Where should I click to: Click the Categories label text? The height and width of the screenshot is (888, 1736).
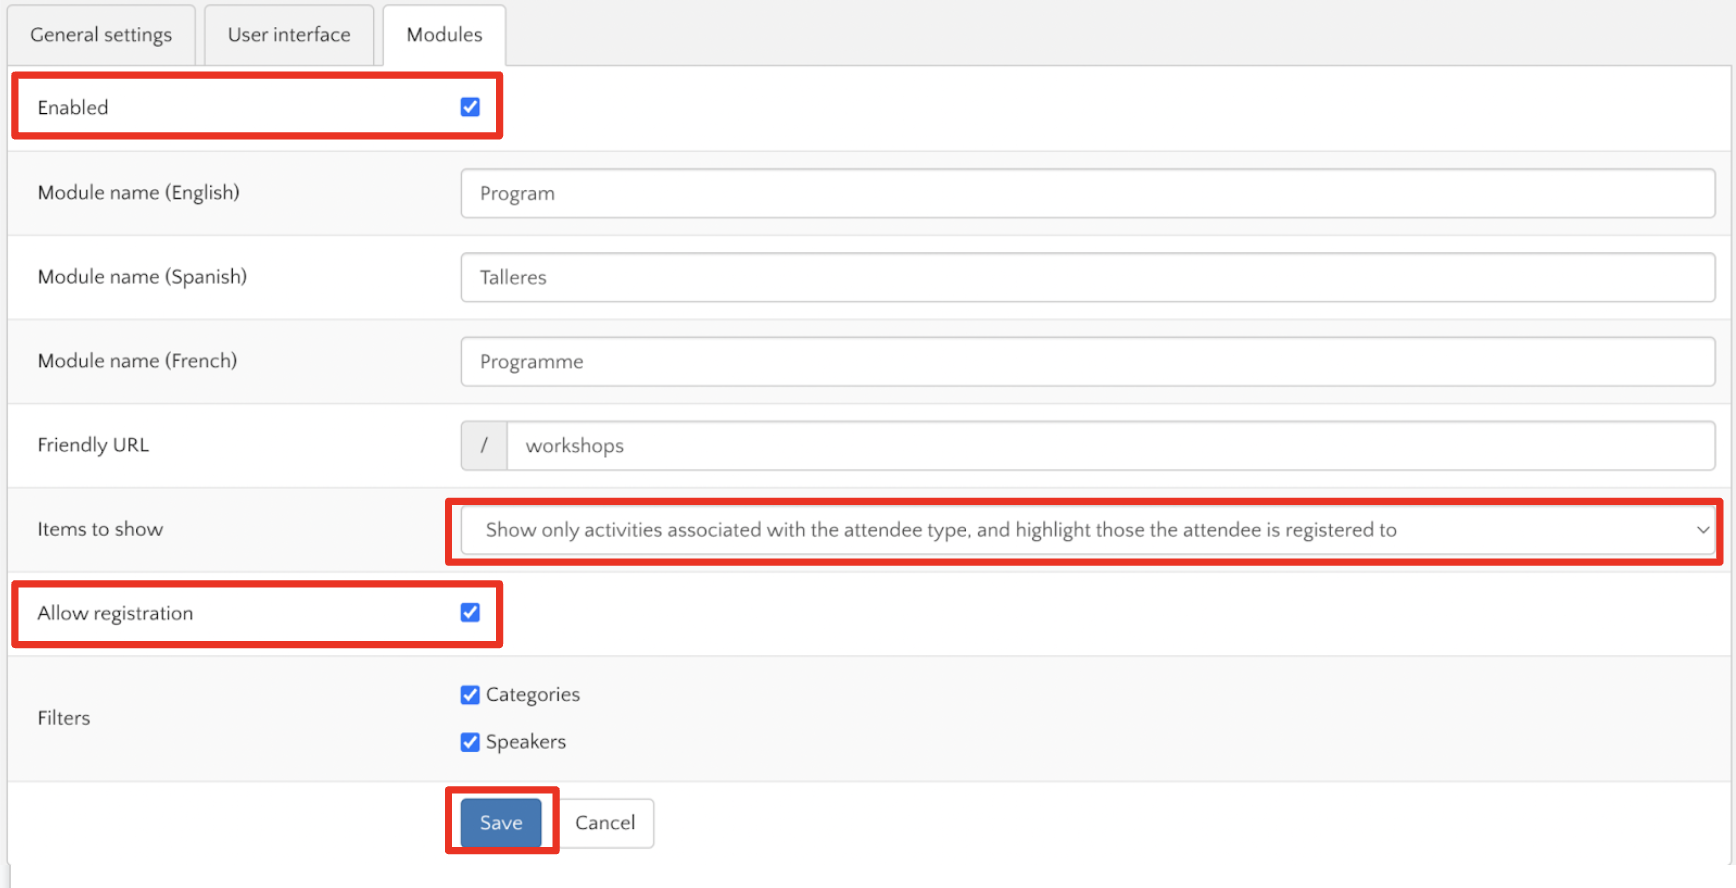532,695
